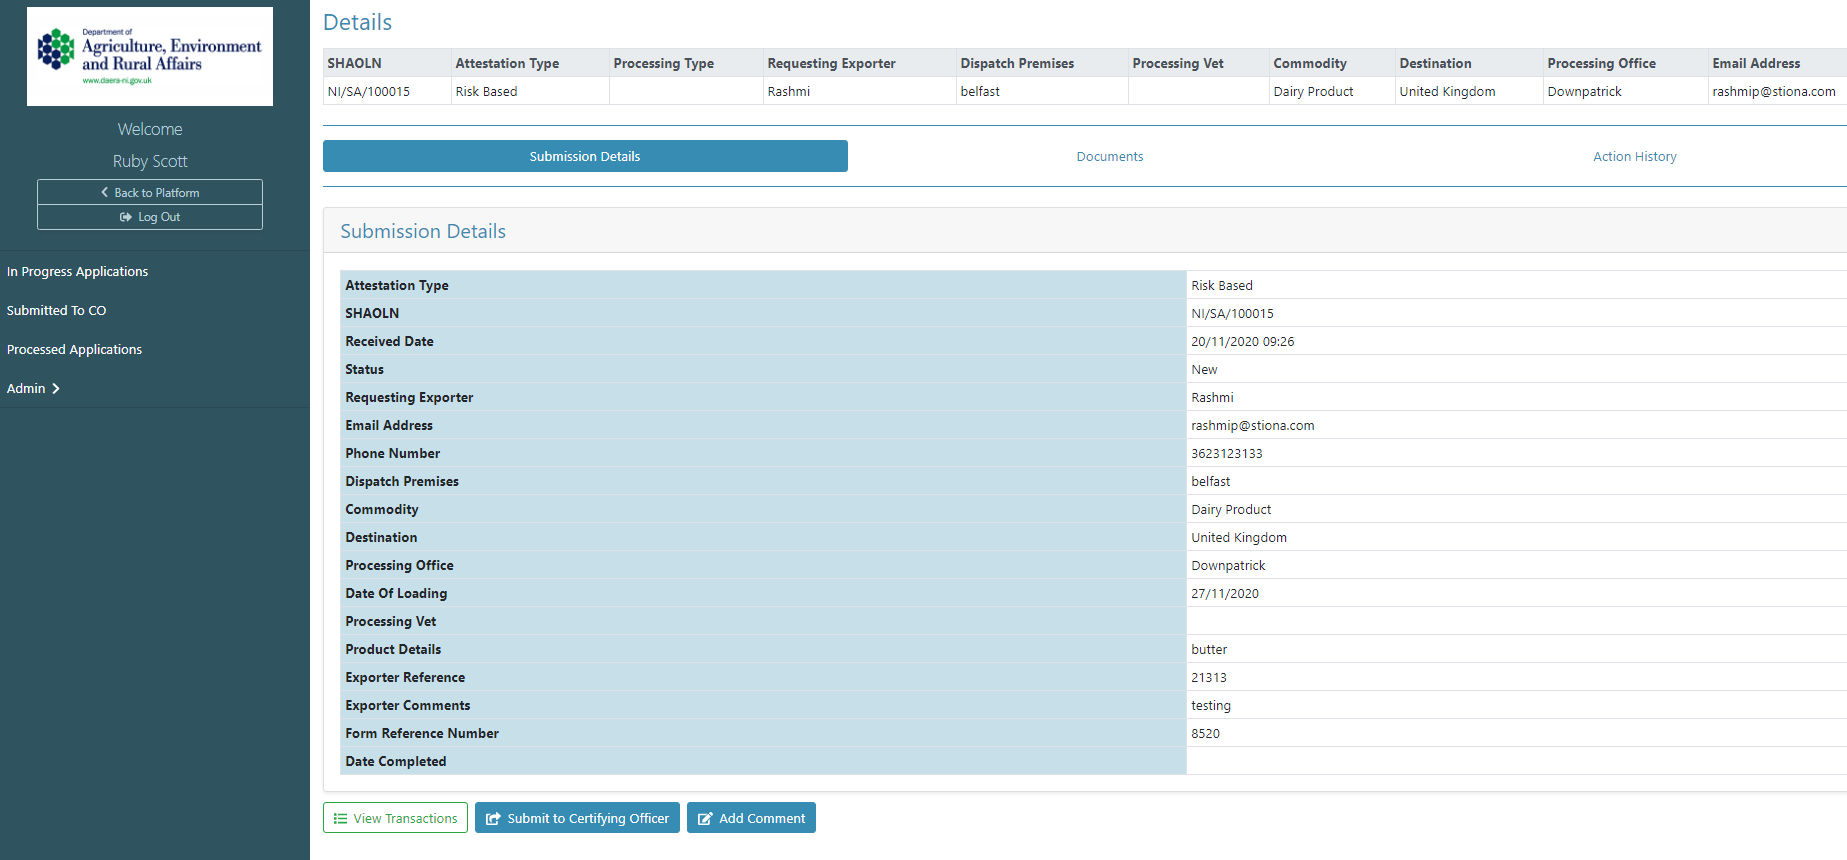Screen dimensions: 1847x860
Task: Click the Status value New
Action: [1204, 369]
